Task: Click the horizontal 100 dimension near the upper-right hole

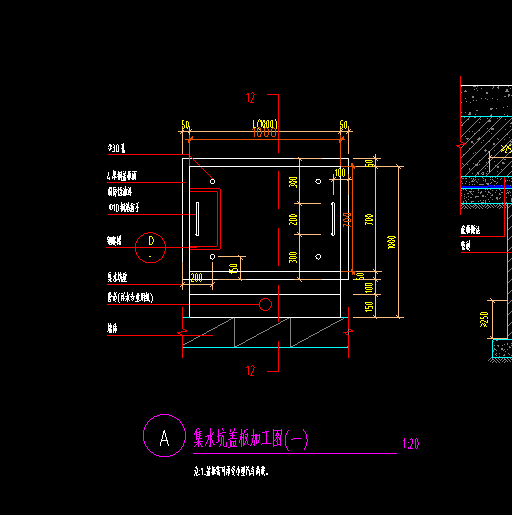Action: click(340, 173)
